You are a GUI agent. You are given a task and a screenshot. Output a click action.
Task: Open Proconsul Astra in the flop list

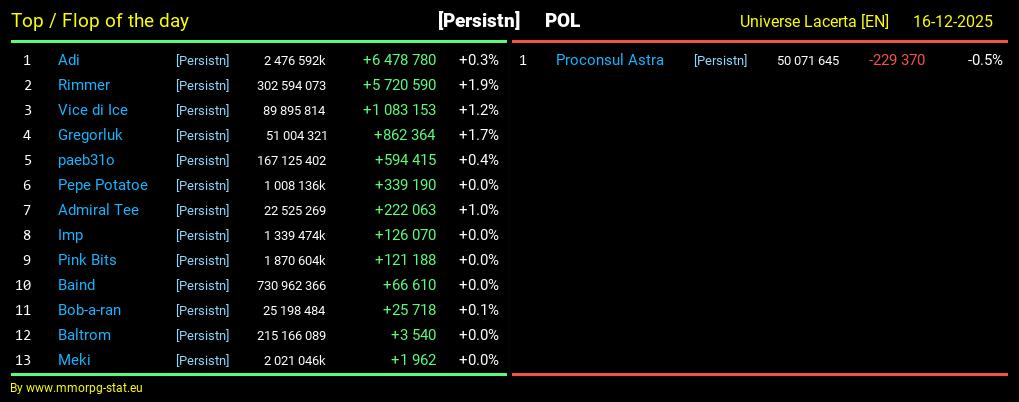(609, 60)
